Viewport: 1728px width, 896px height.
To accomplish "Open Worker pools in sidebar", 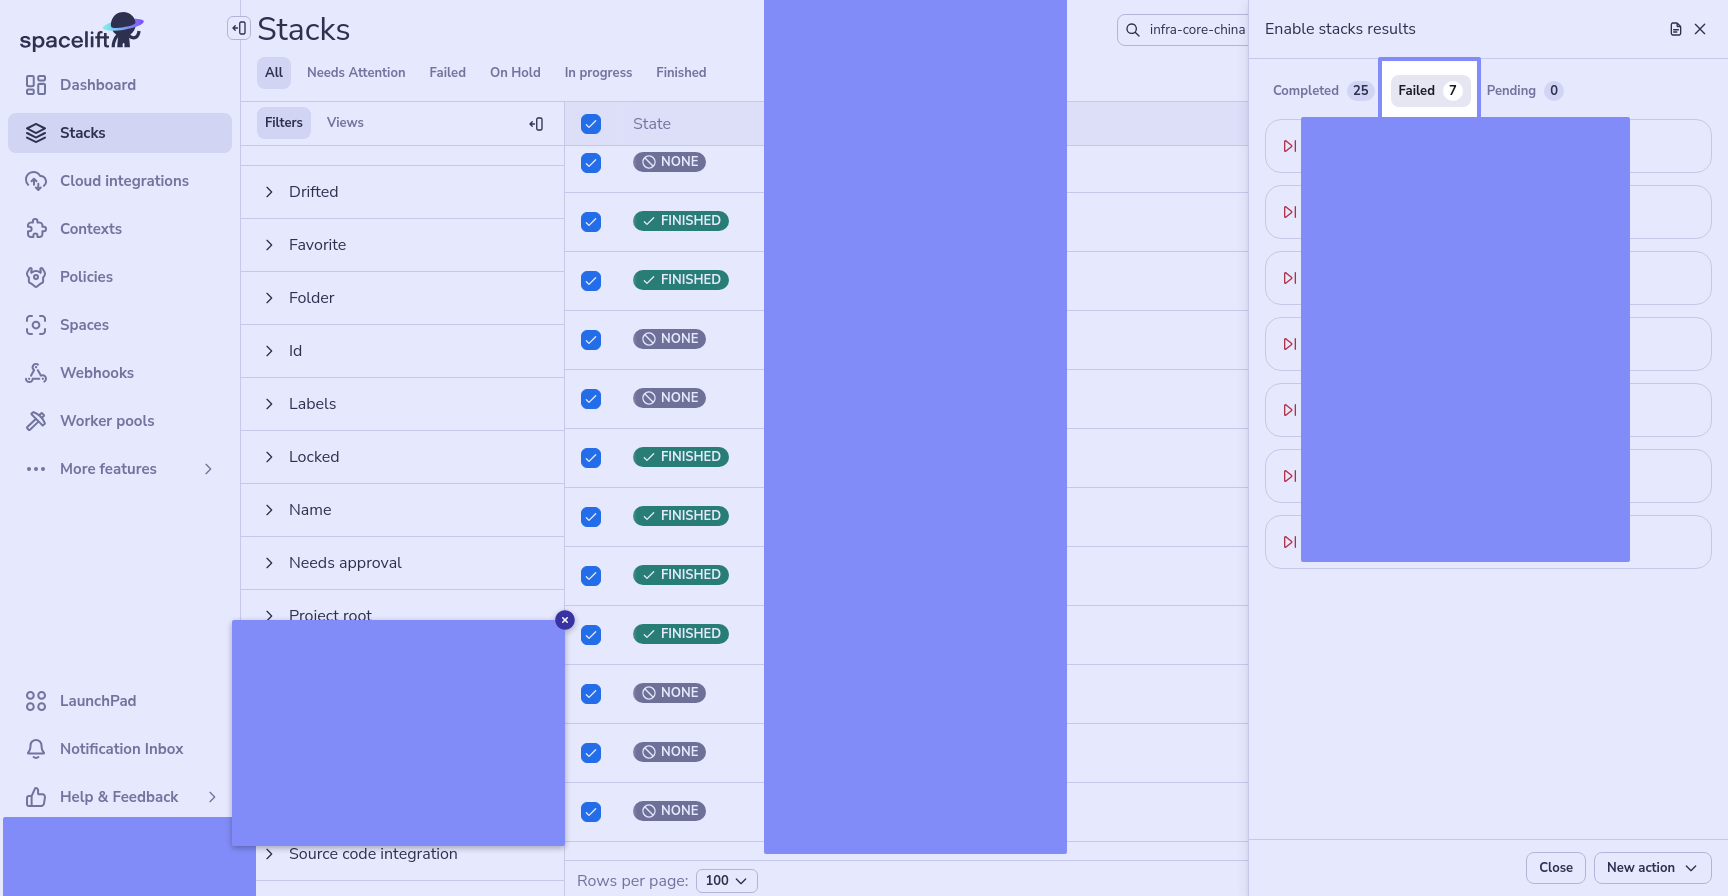I will coord(107,421).
